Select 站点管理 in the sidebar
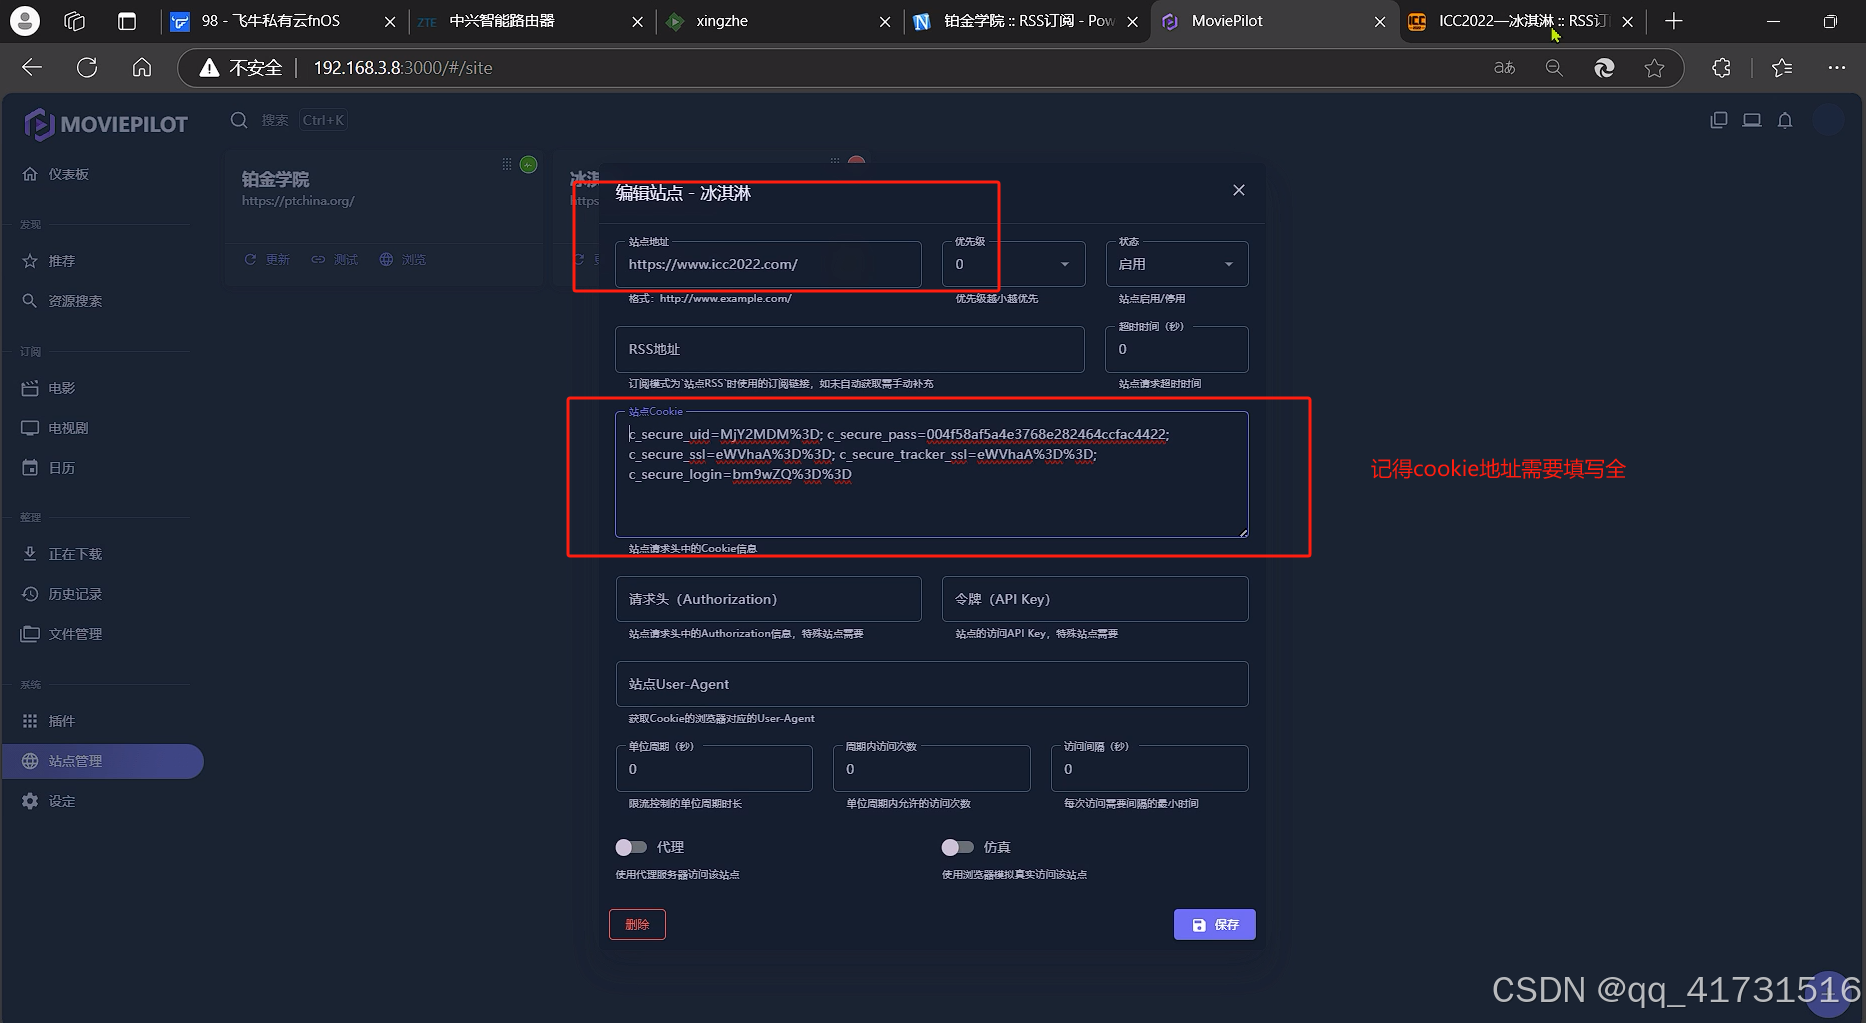Image resolution: width=1866 pixels, height=1023 pixels. coord(102,761)
